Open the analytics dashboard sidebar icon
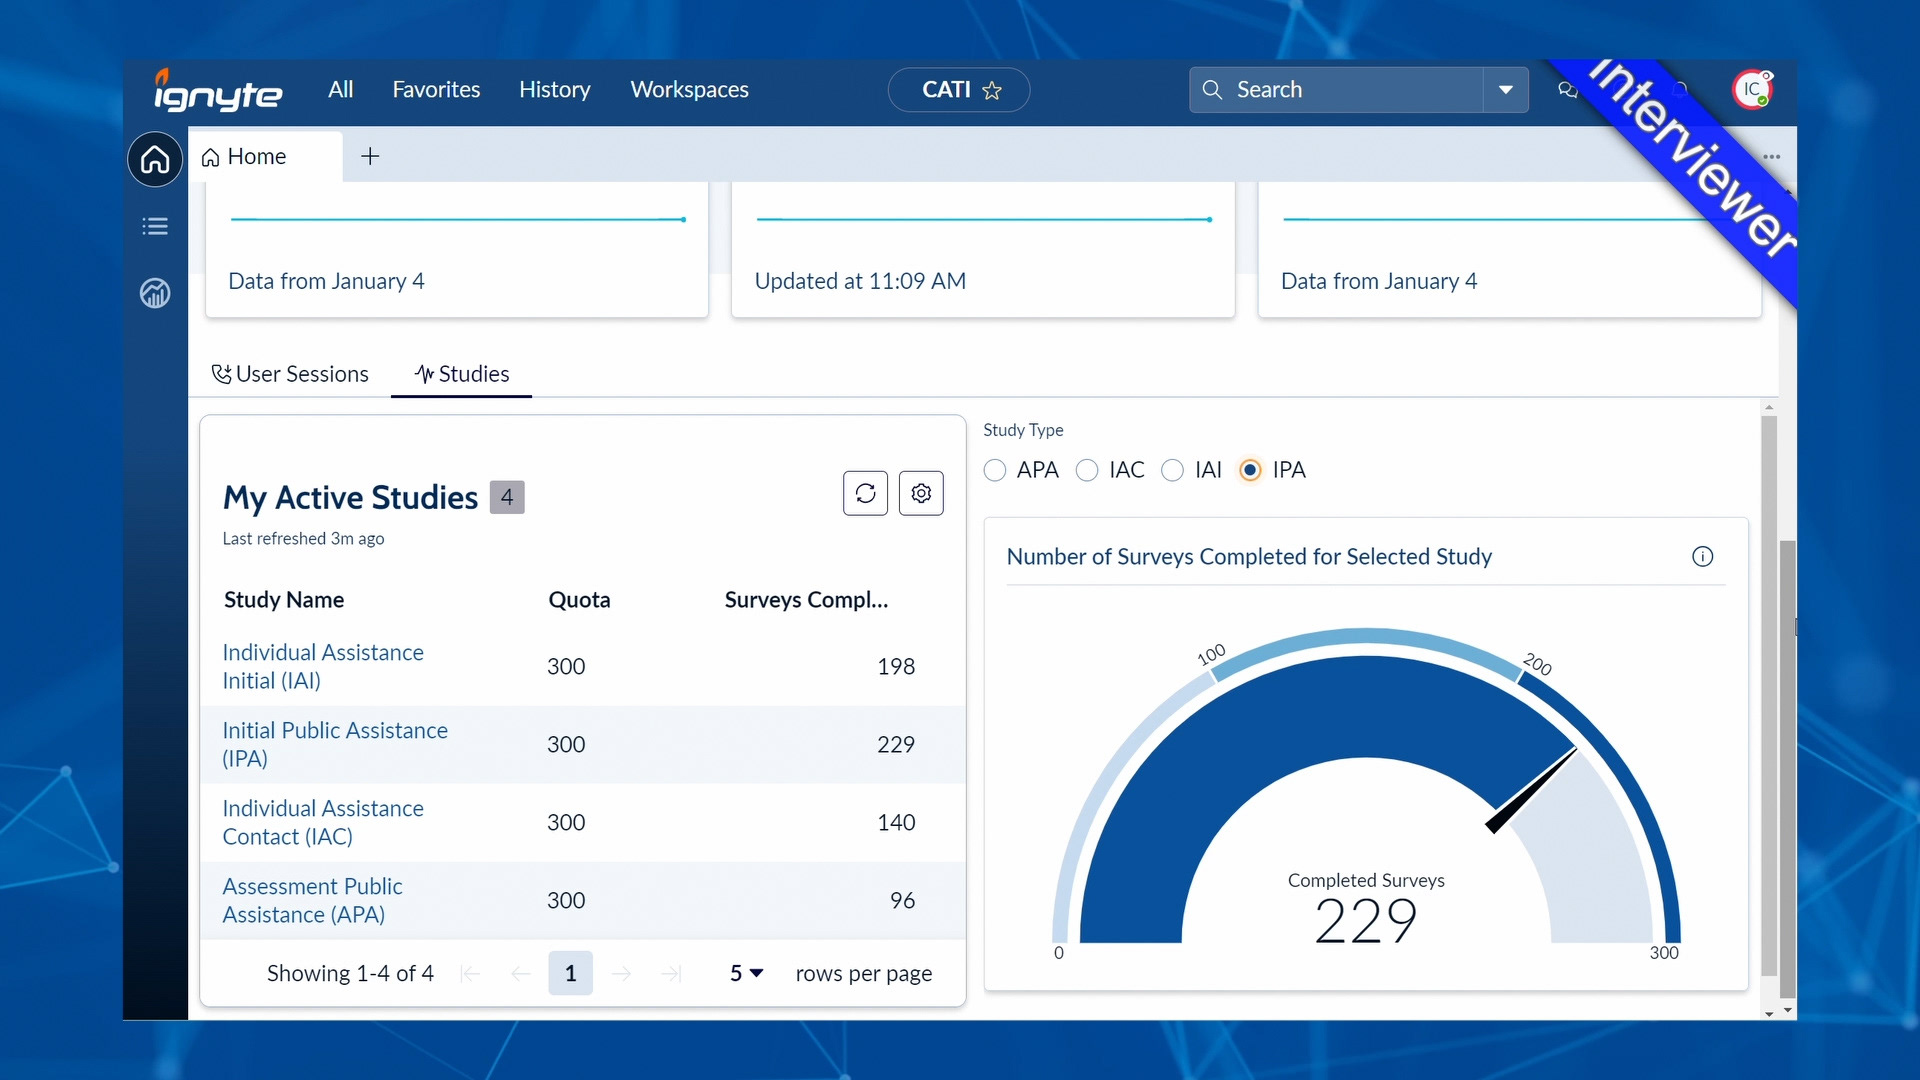Viewport: 1920px width, 1080px height. coord(155,293)
